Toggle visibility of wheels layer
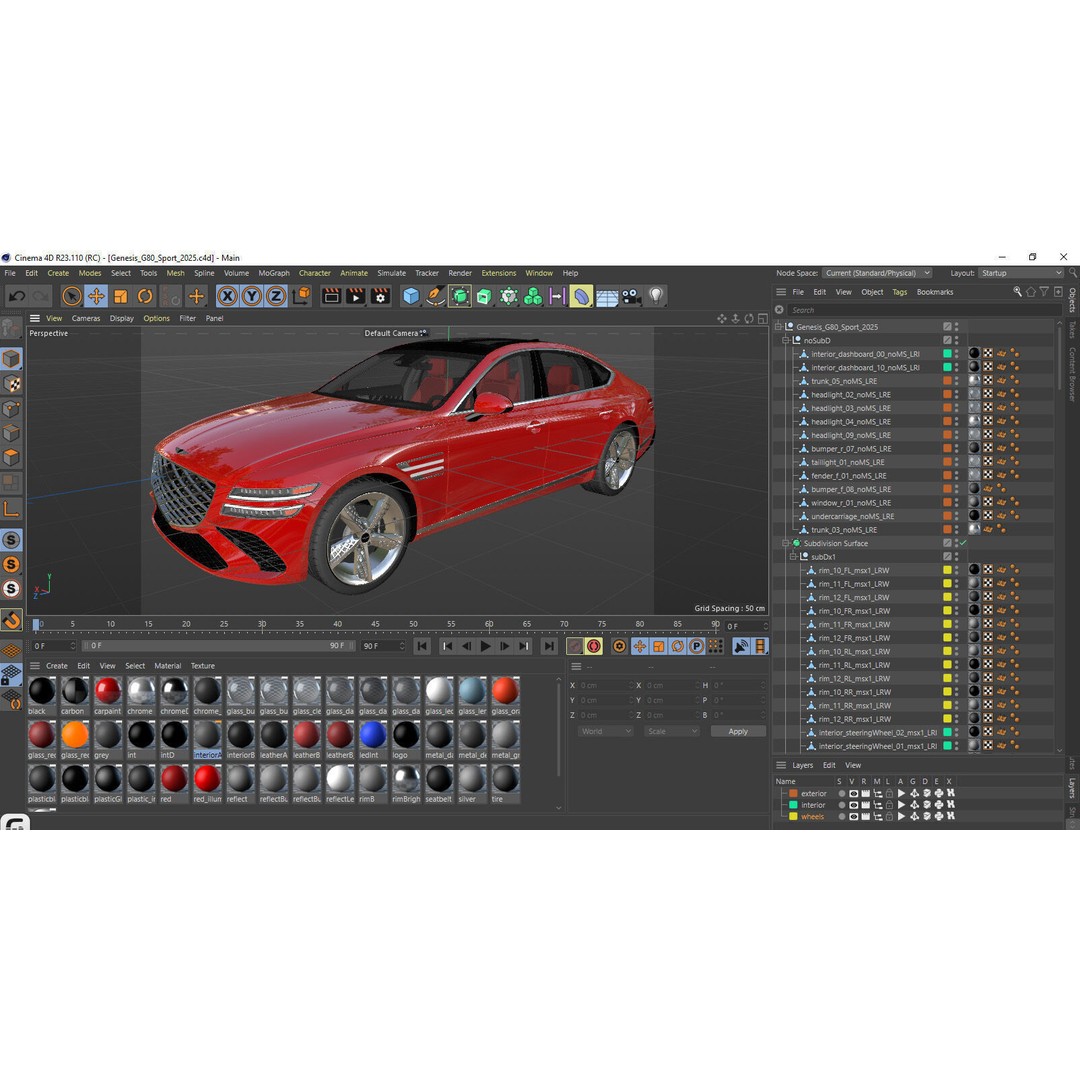 (853, 816)
